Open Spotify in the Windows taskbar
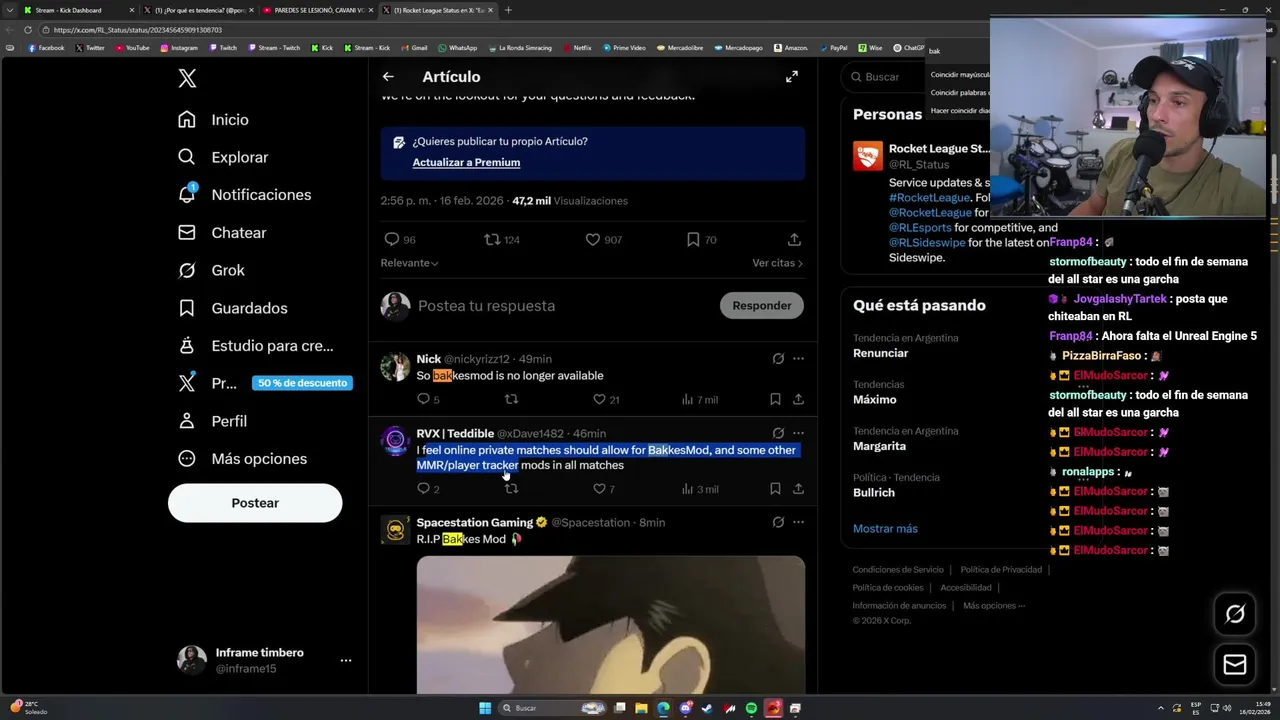Screen dimensions: 1280x720 tap(751, 708)
